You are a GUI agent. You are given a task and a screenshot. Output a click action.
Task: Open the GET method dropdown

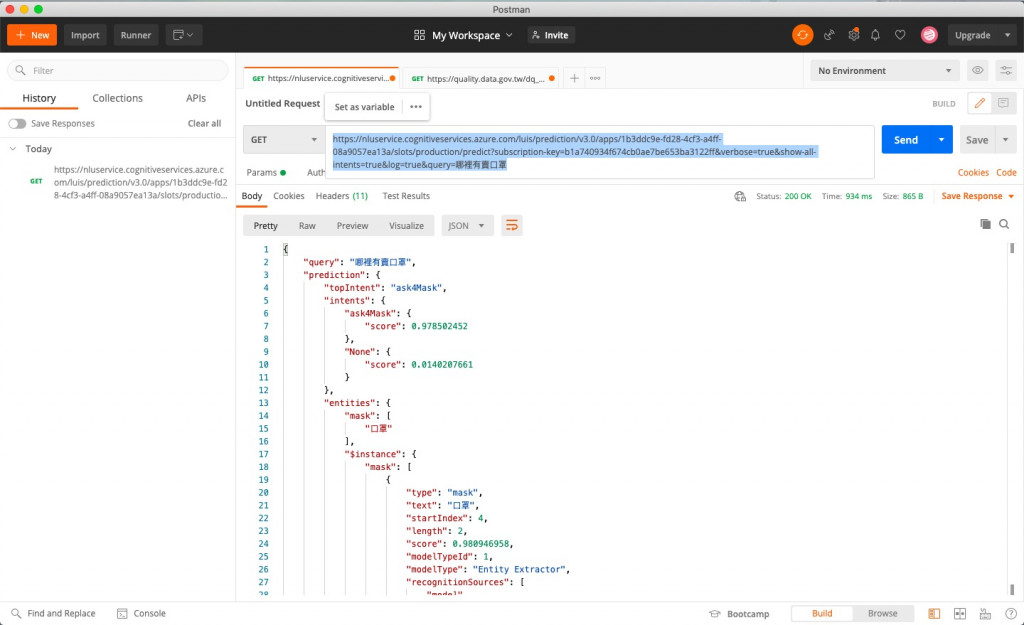click(x=284, y=140)
